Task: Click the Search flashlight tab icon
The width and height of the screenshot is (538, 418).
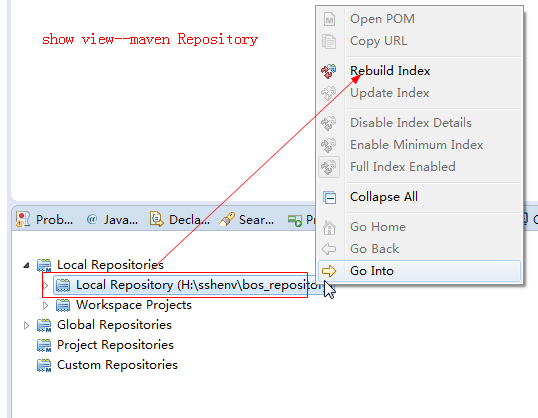Action: (227, 219)
